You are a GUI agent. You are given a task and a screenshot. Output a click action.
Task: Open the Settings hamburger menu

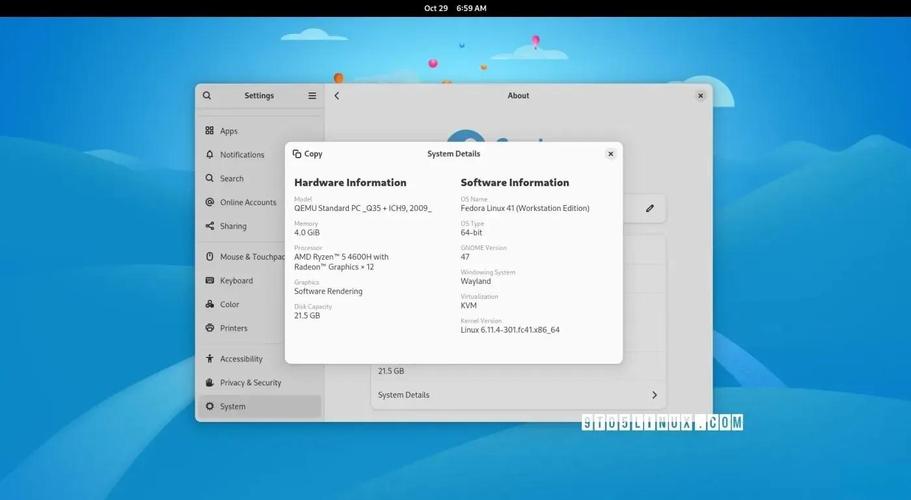(x=312, y=95)
